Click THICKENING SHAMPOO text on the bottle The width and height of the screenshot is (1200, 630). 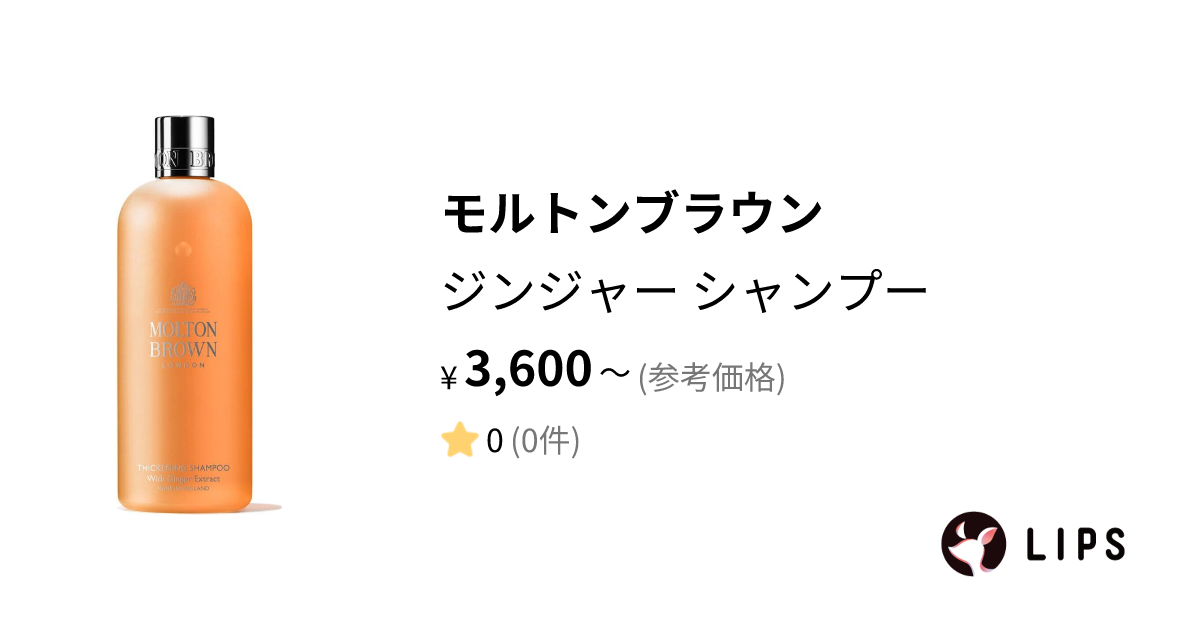pyautogui.click(x=183, y=467)
